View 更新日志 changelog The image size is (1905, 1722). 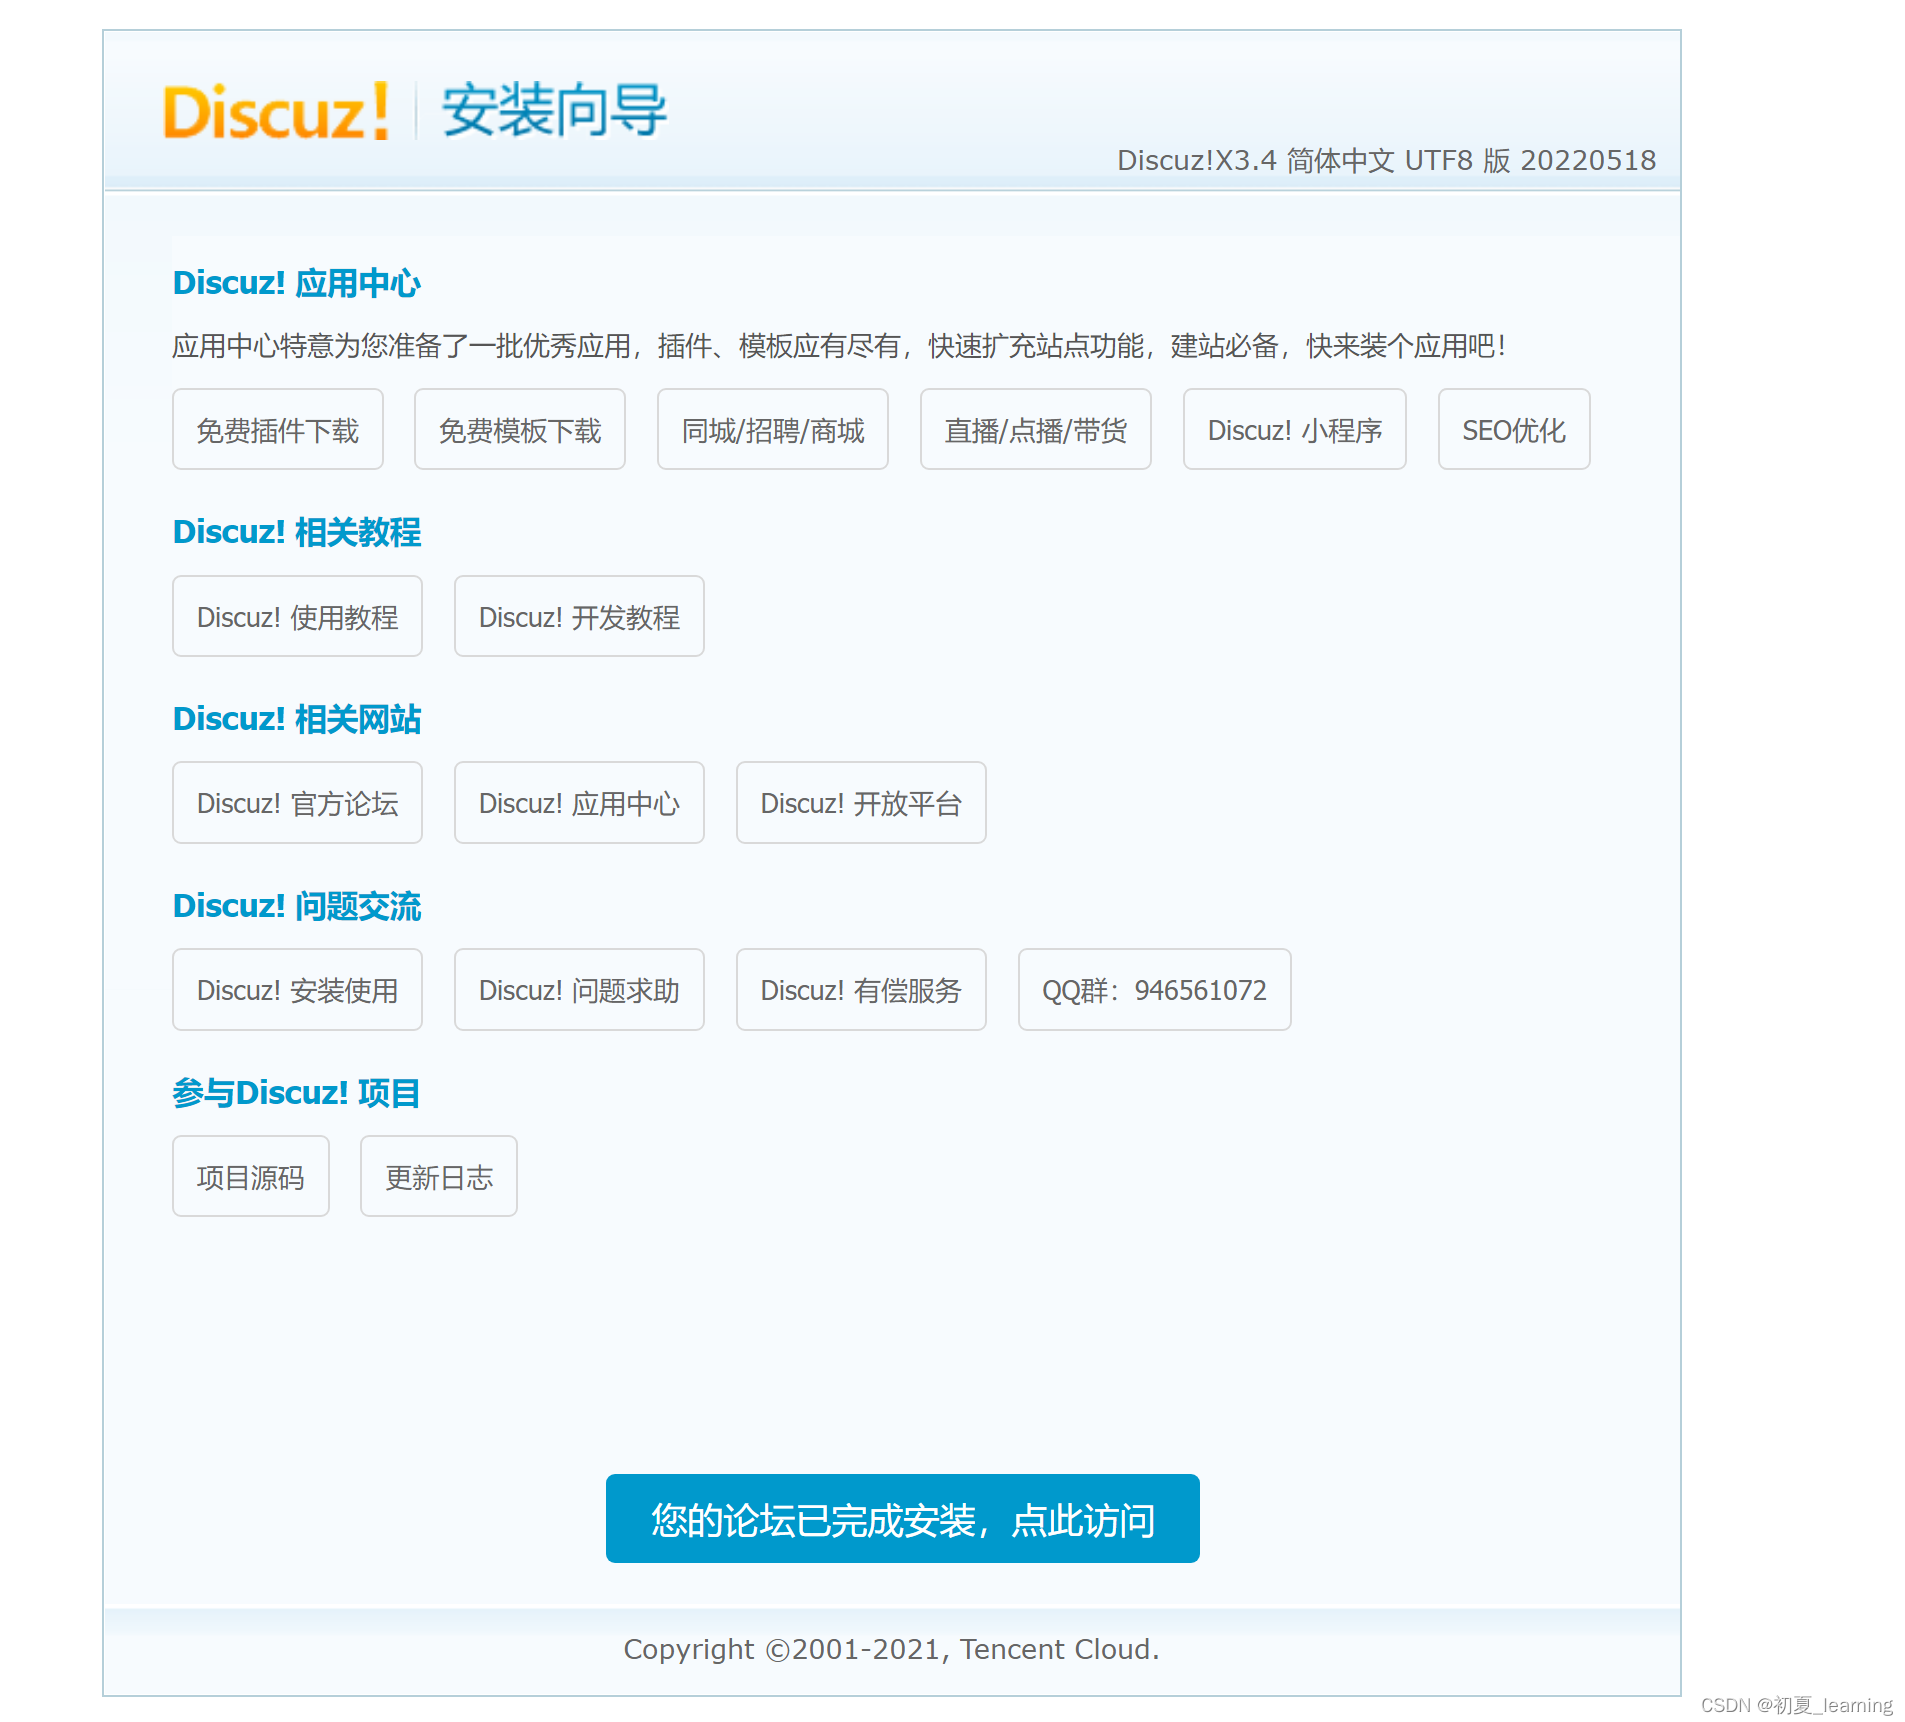tap(437, 1176)
